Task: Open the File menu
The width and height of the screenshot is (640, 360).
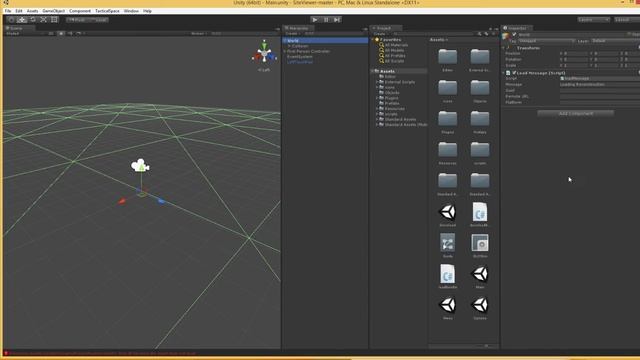Action: 8,11
